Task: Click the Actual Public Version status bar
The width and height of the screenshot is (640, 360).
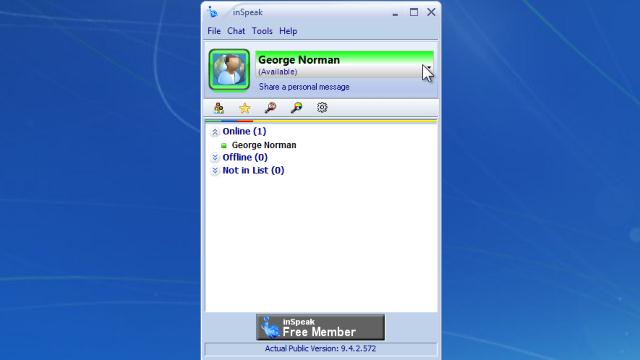Action: point(320,349)
